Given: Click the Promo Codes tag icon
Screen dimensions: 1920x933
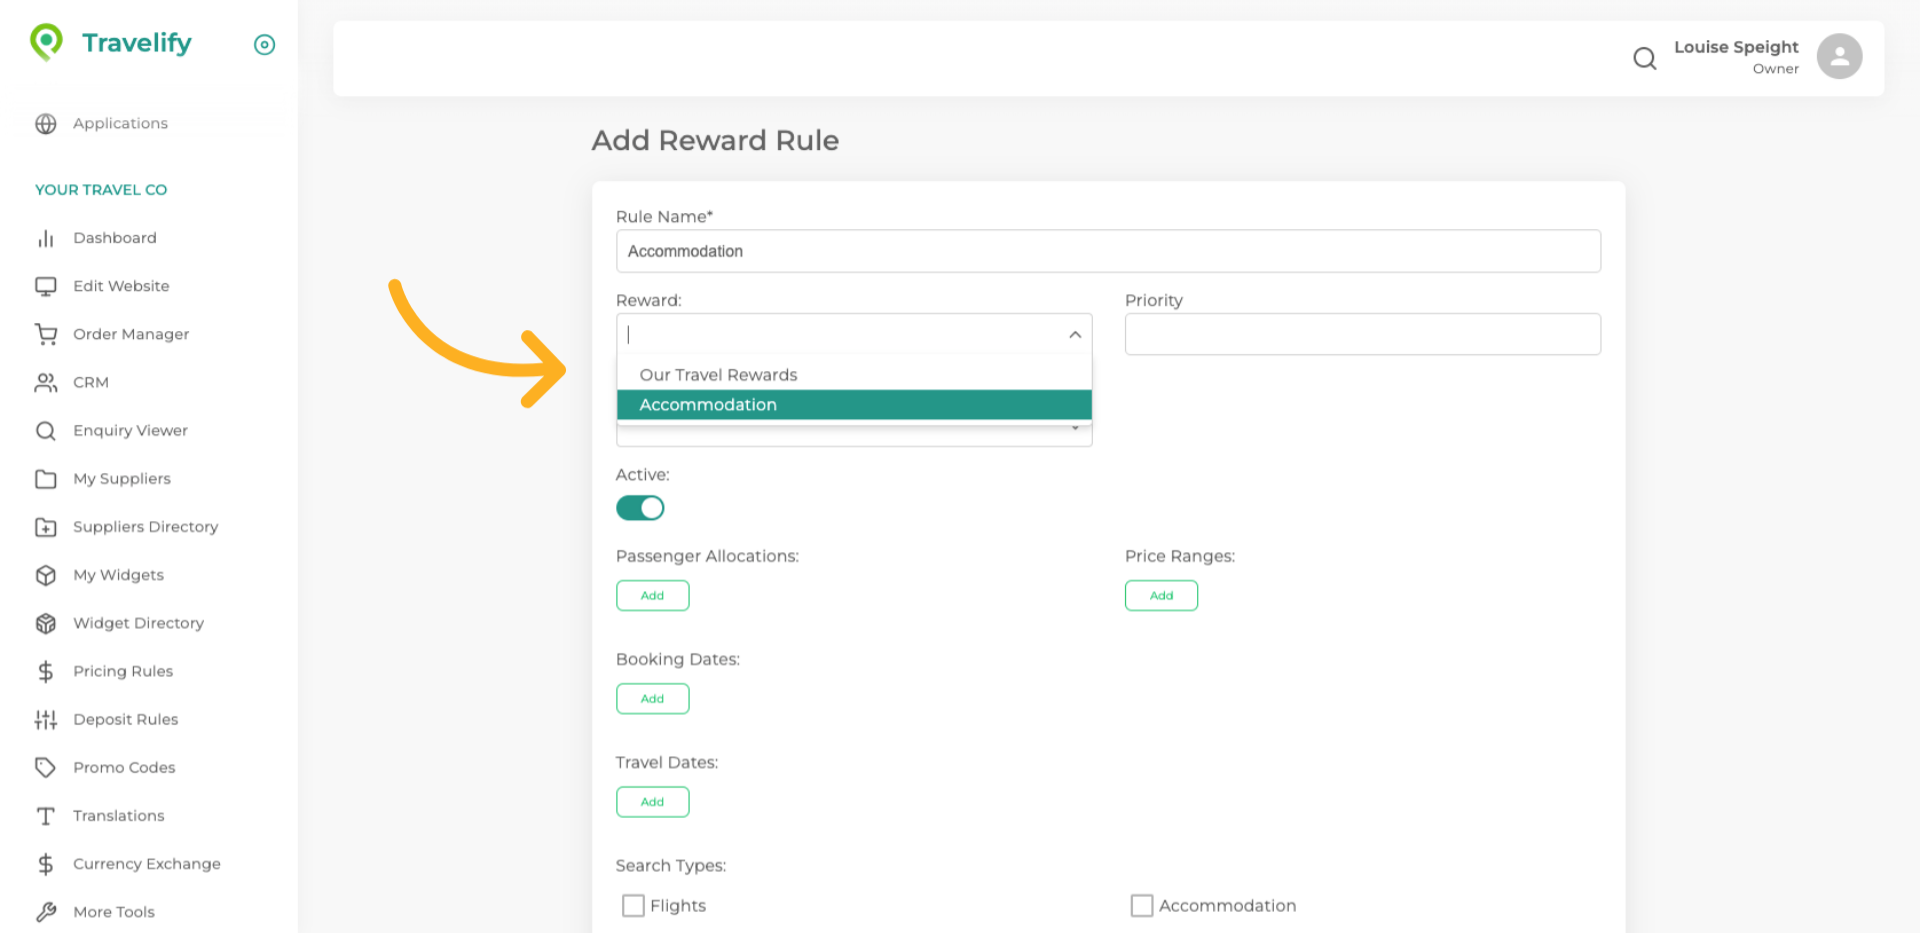Looking at the screenshot, I should tap(46, 767).
